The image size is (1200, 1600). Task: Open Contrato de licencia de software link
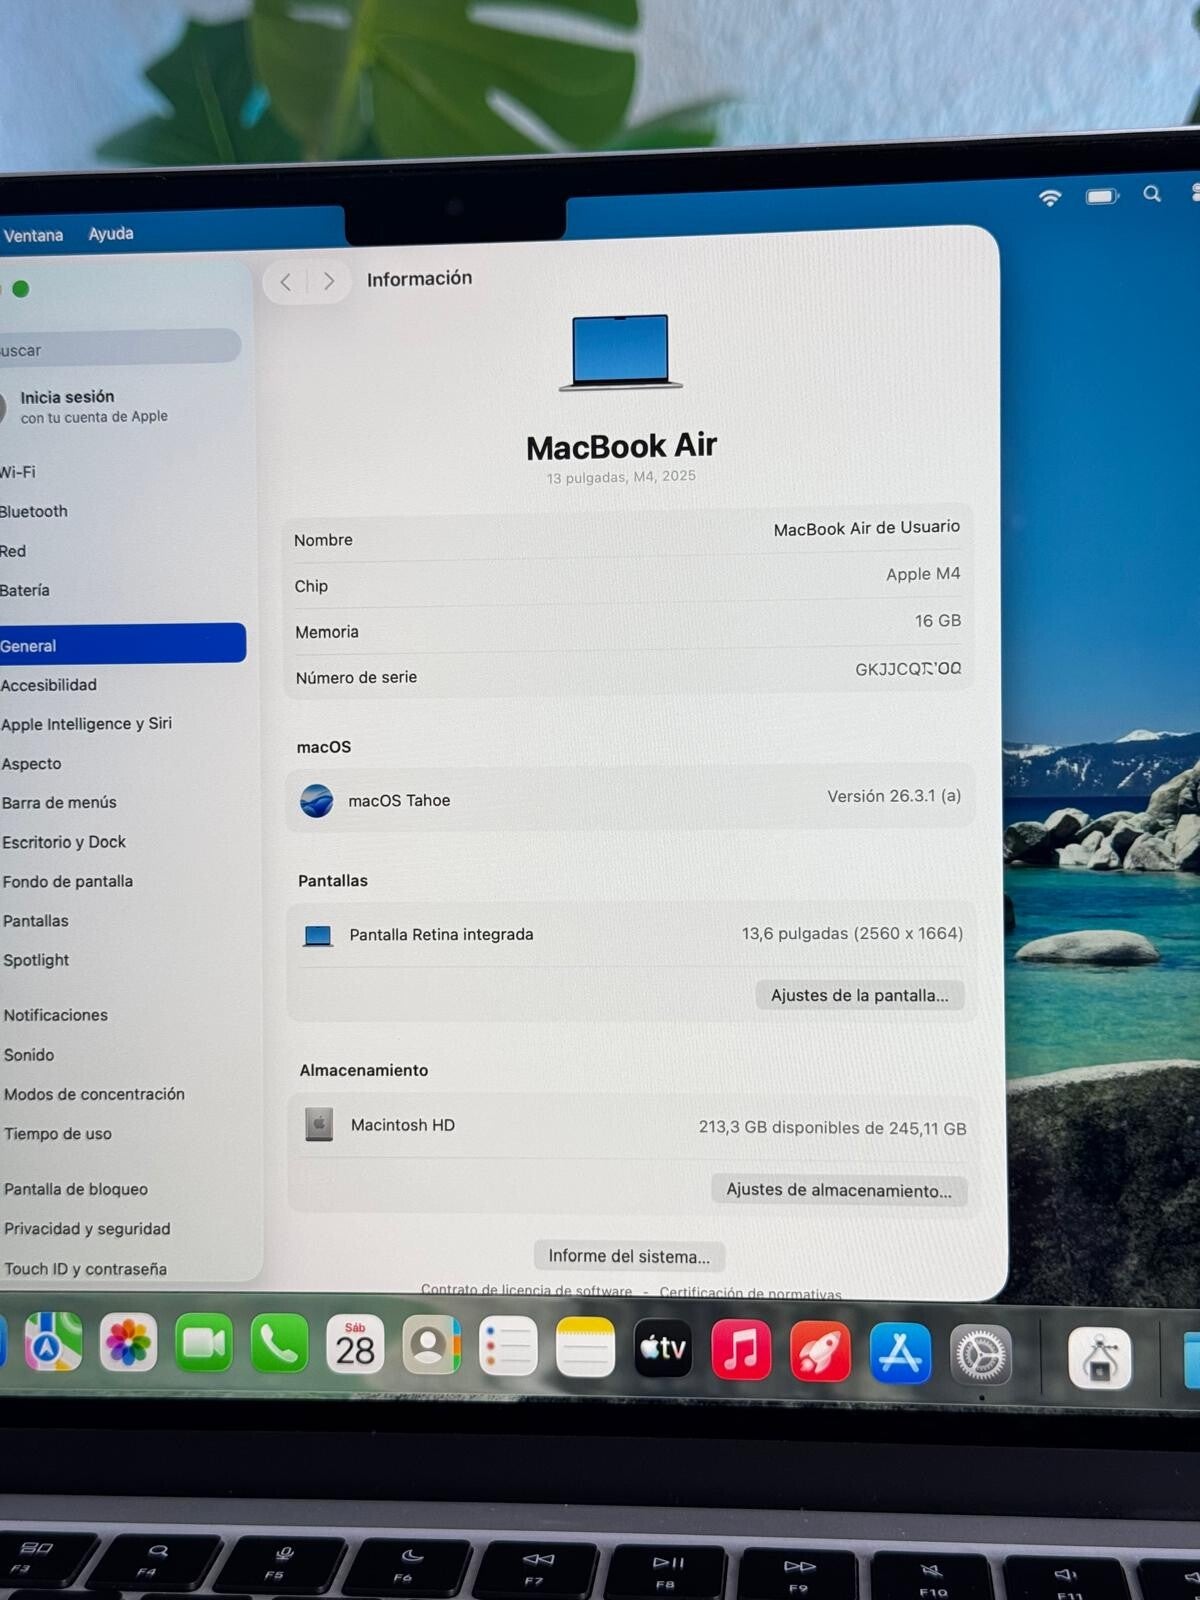point(526,1291)
